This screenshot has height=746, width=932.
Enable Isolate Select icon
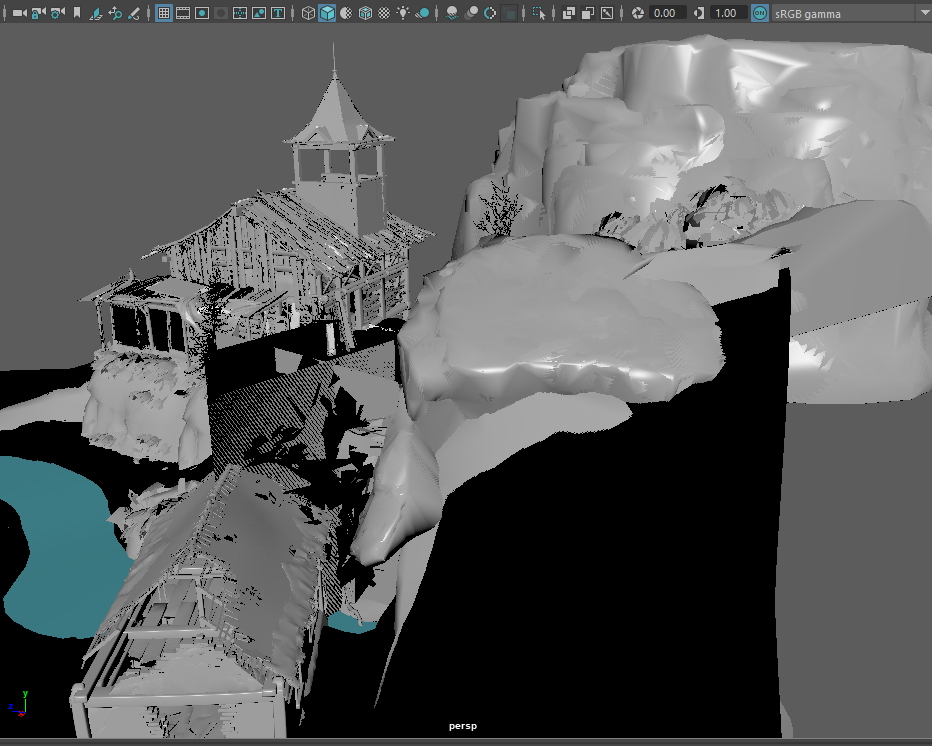tap(539, 13)
